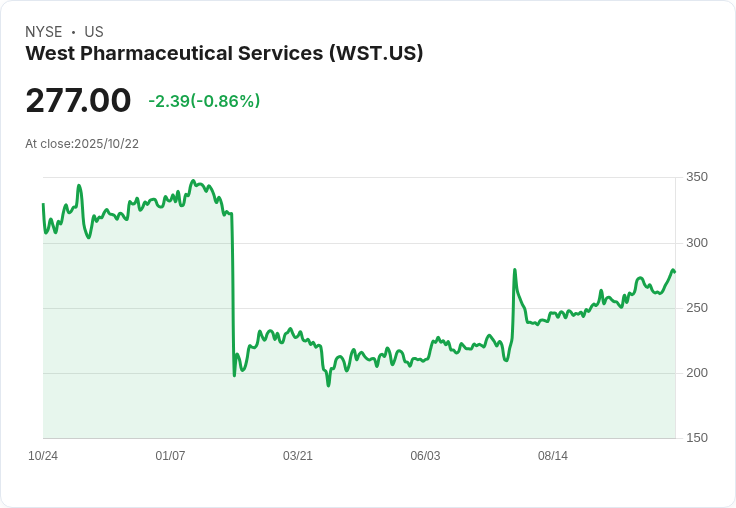Click the July price spike peak on chart
The image size is (736, 508).
pos(515,269)
